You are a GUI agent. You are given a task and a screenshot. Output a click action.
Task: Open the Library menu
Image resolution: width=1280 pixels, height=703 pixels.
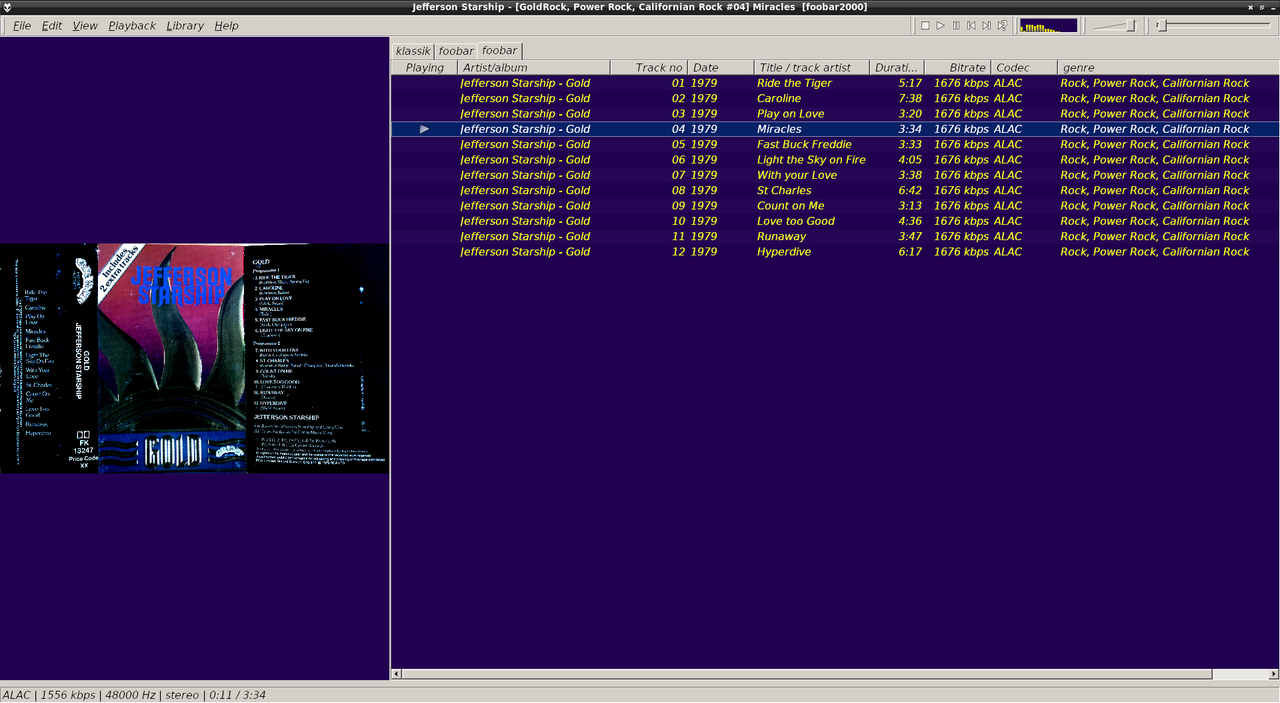[185, 25]
